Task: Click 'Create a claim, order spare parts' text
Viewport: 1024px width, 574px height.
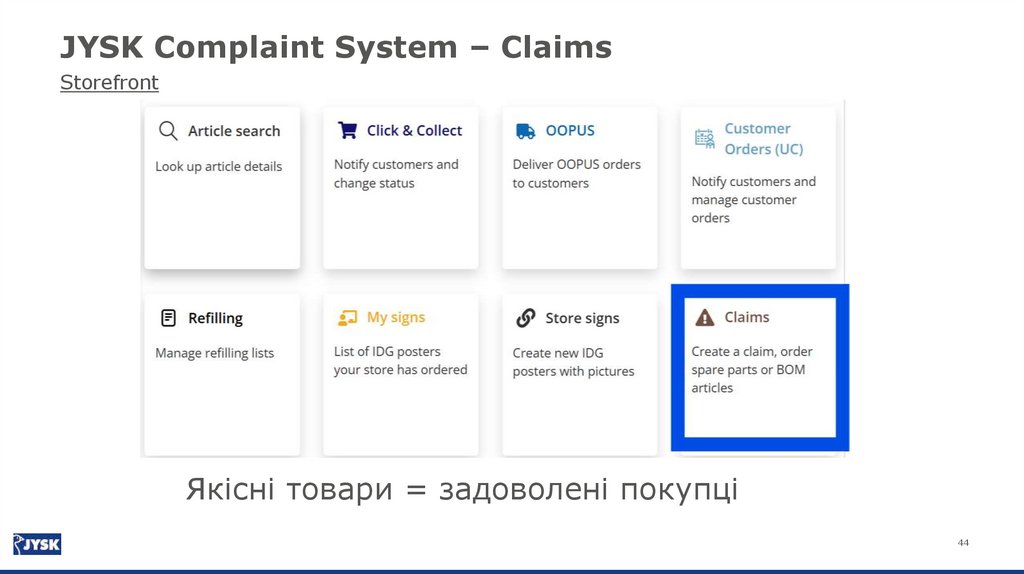Action: (752, 370)
